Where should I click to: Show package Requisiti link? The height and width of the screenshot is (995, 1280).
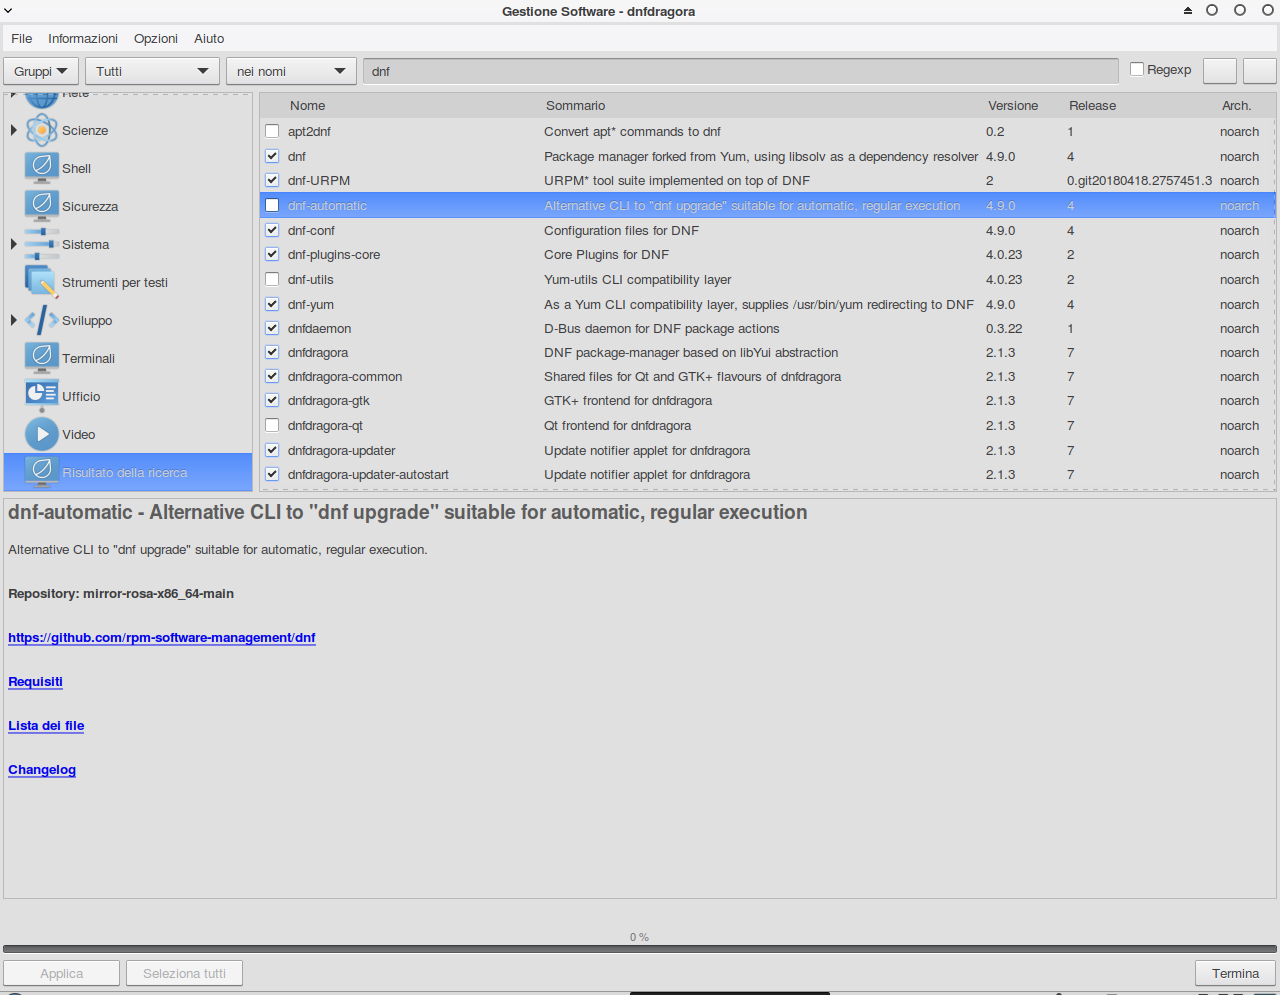click(35, 681)
